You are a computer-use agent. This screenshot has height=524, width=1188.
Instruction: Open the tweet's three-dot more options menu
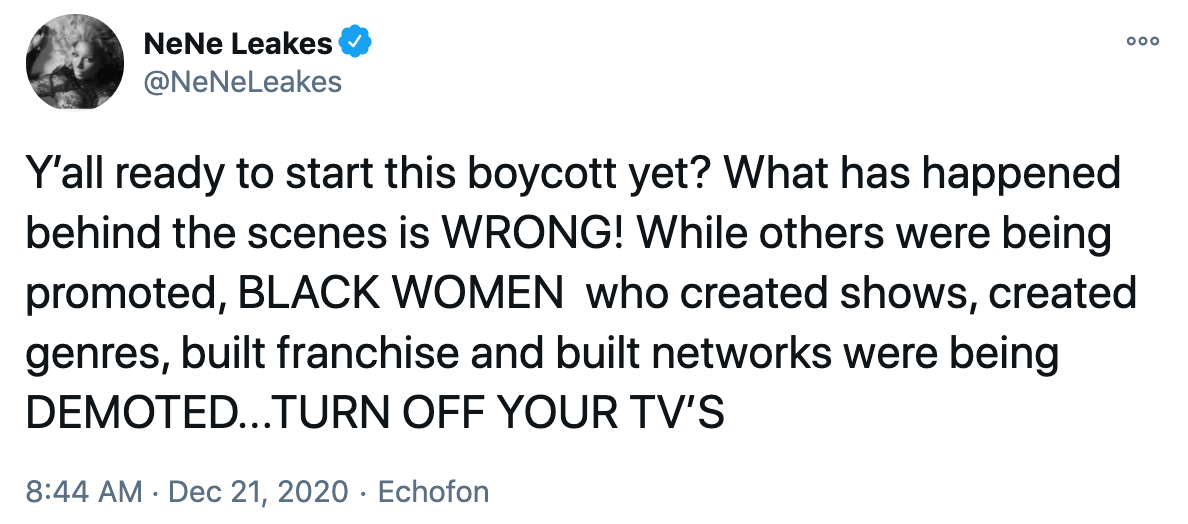(x=1142, y=41)
